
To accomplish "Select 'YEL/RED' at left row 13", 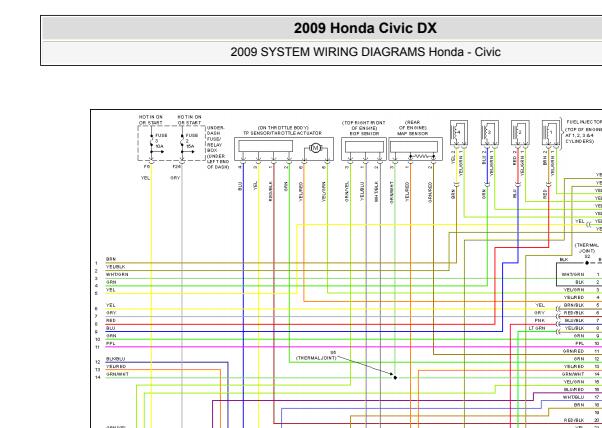I will click(x=116, y=367).
